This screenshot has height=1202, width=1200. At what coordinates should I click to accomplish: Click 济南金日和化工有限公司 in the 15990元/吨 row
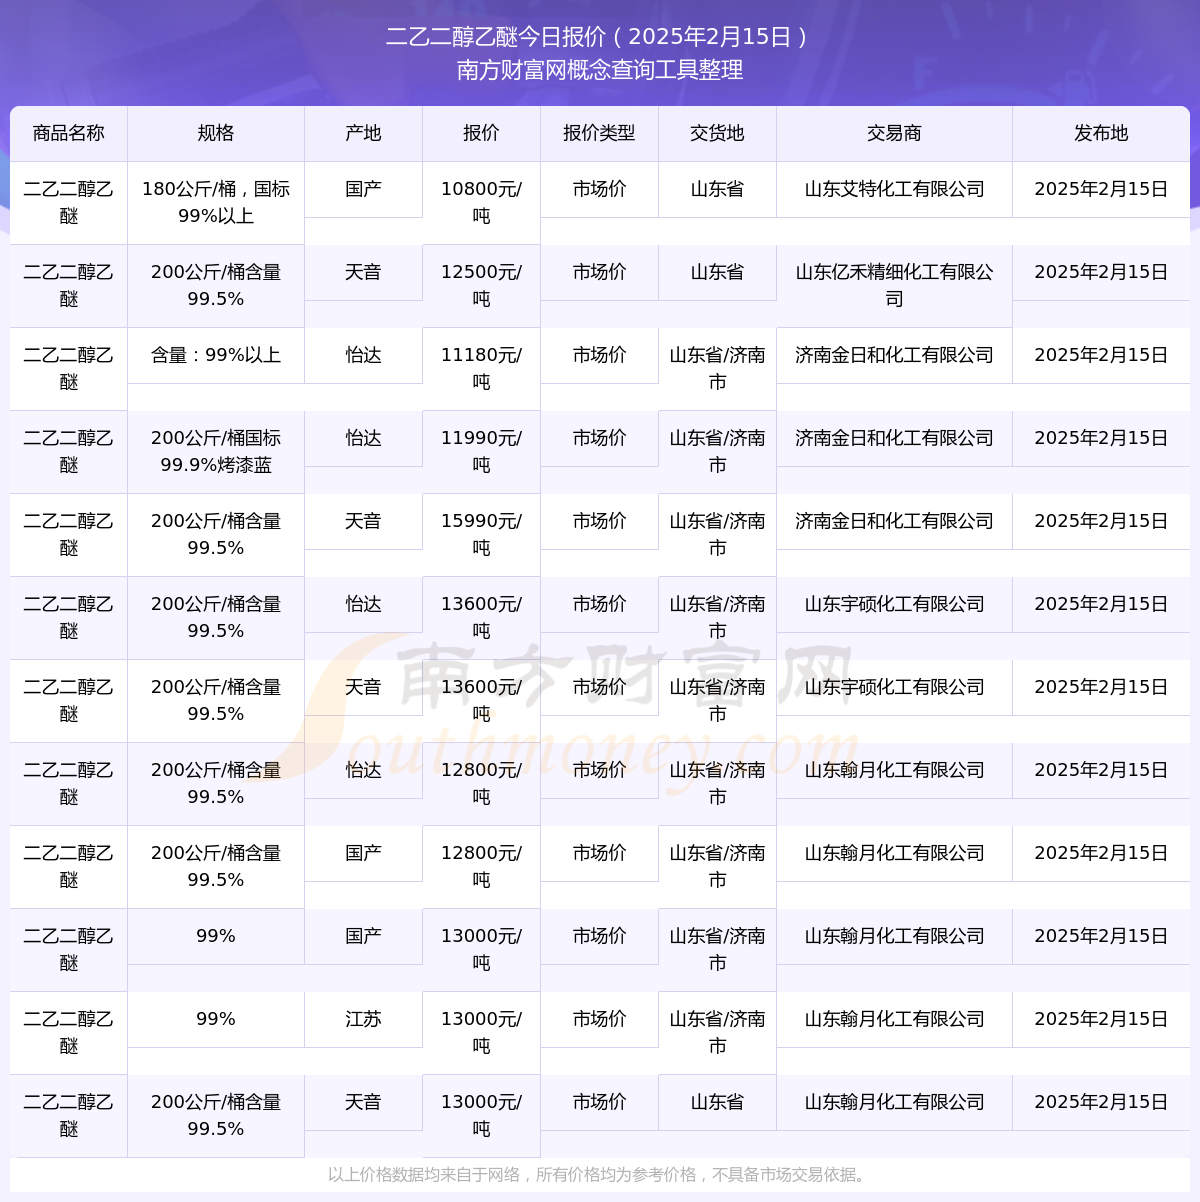[894, 521]
